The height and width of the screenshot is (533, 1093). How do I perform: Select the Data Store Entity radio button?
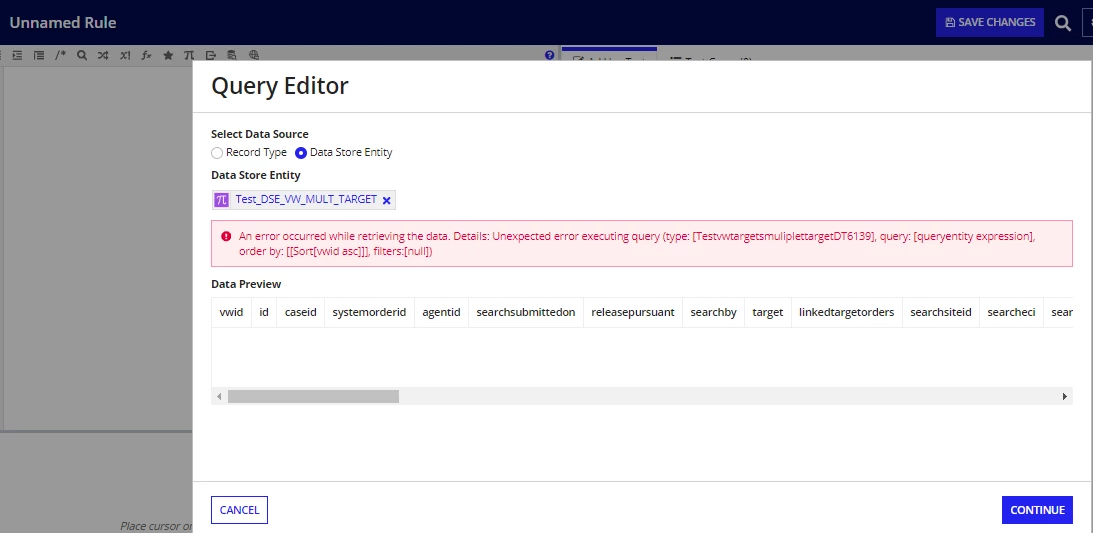pyautogui.click(x=301, y=153)
